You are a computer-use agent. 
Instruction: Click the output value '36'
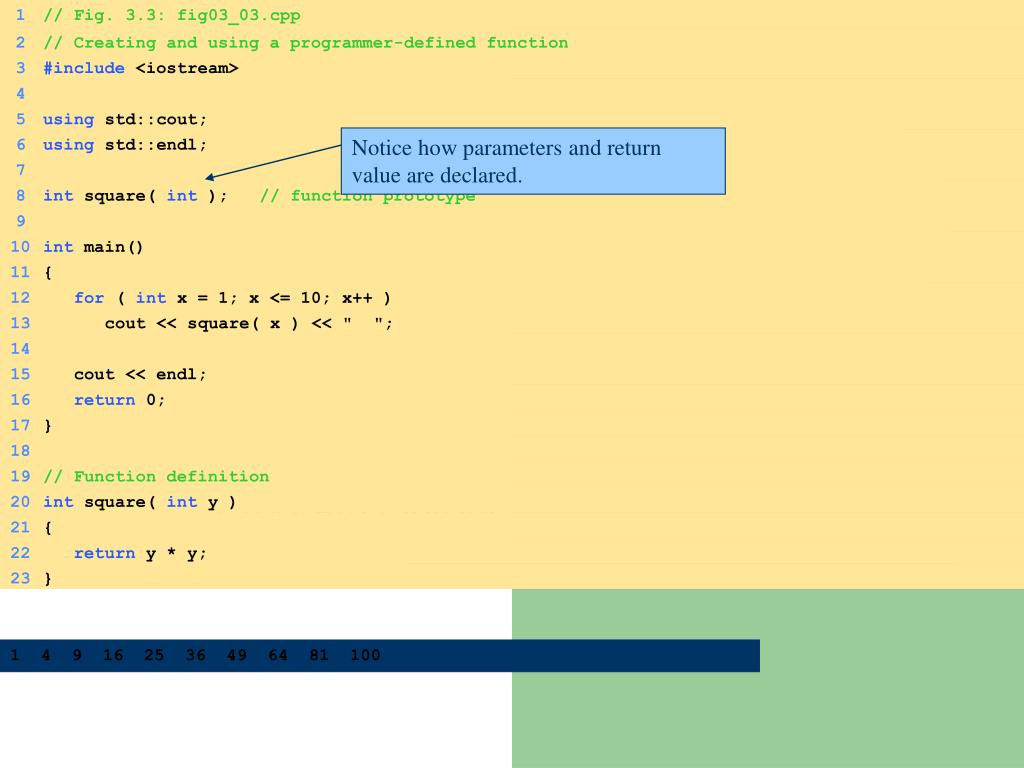pos(195,655)
